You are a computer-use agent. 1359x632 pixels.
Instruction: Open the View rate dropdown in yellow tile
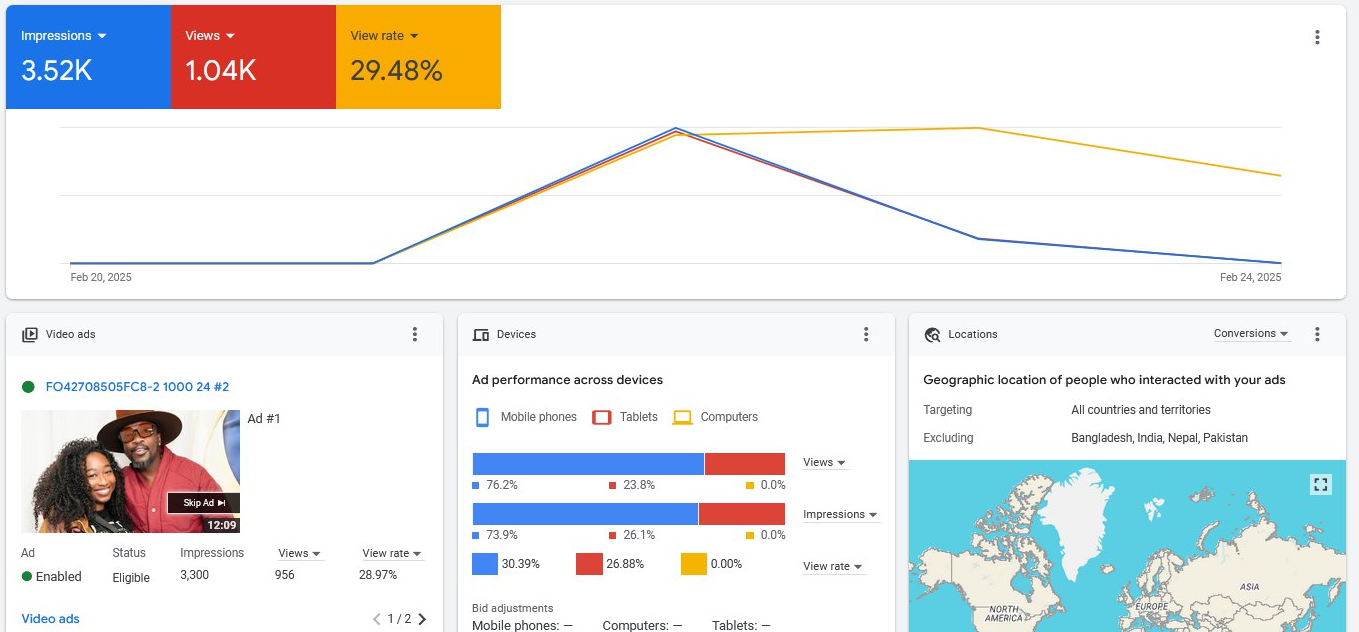tap(384, 36)
